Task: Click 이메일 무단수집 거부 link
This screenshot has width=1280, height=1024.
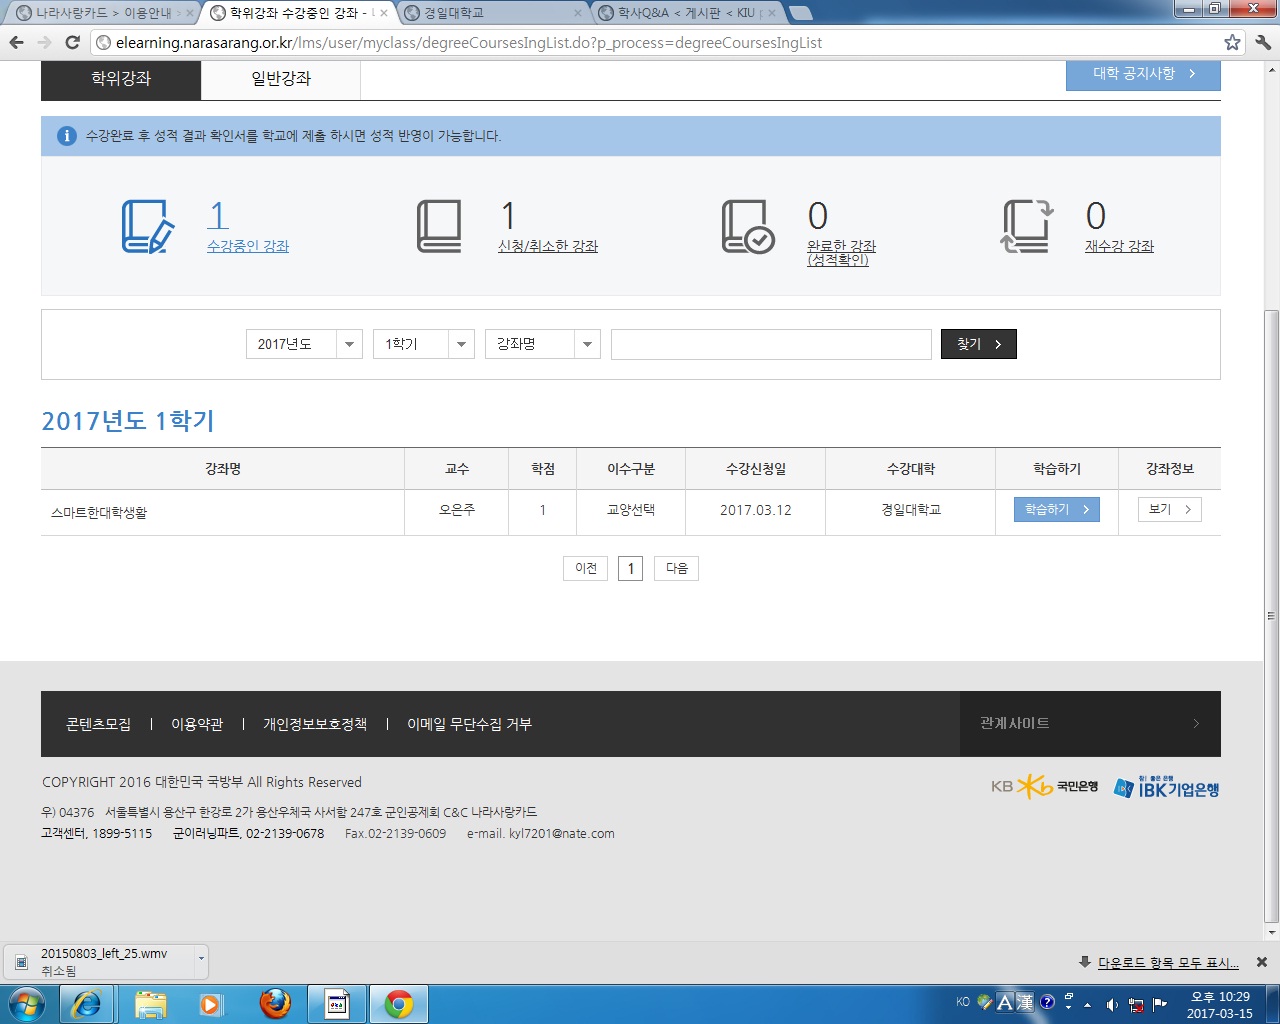Action: [469, 724]
